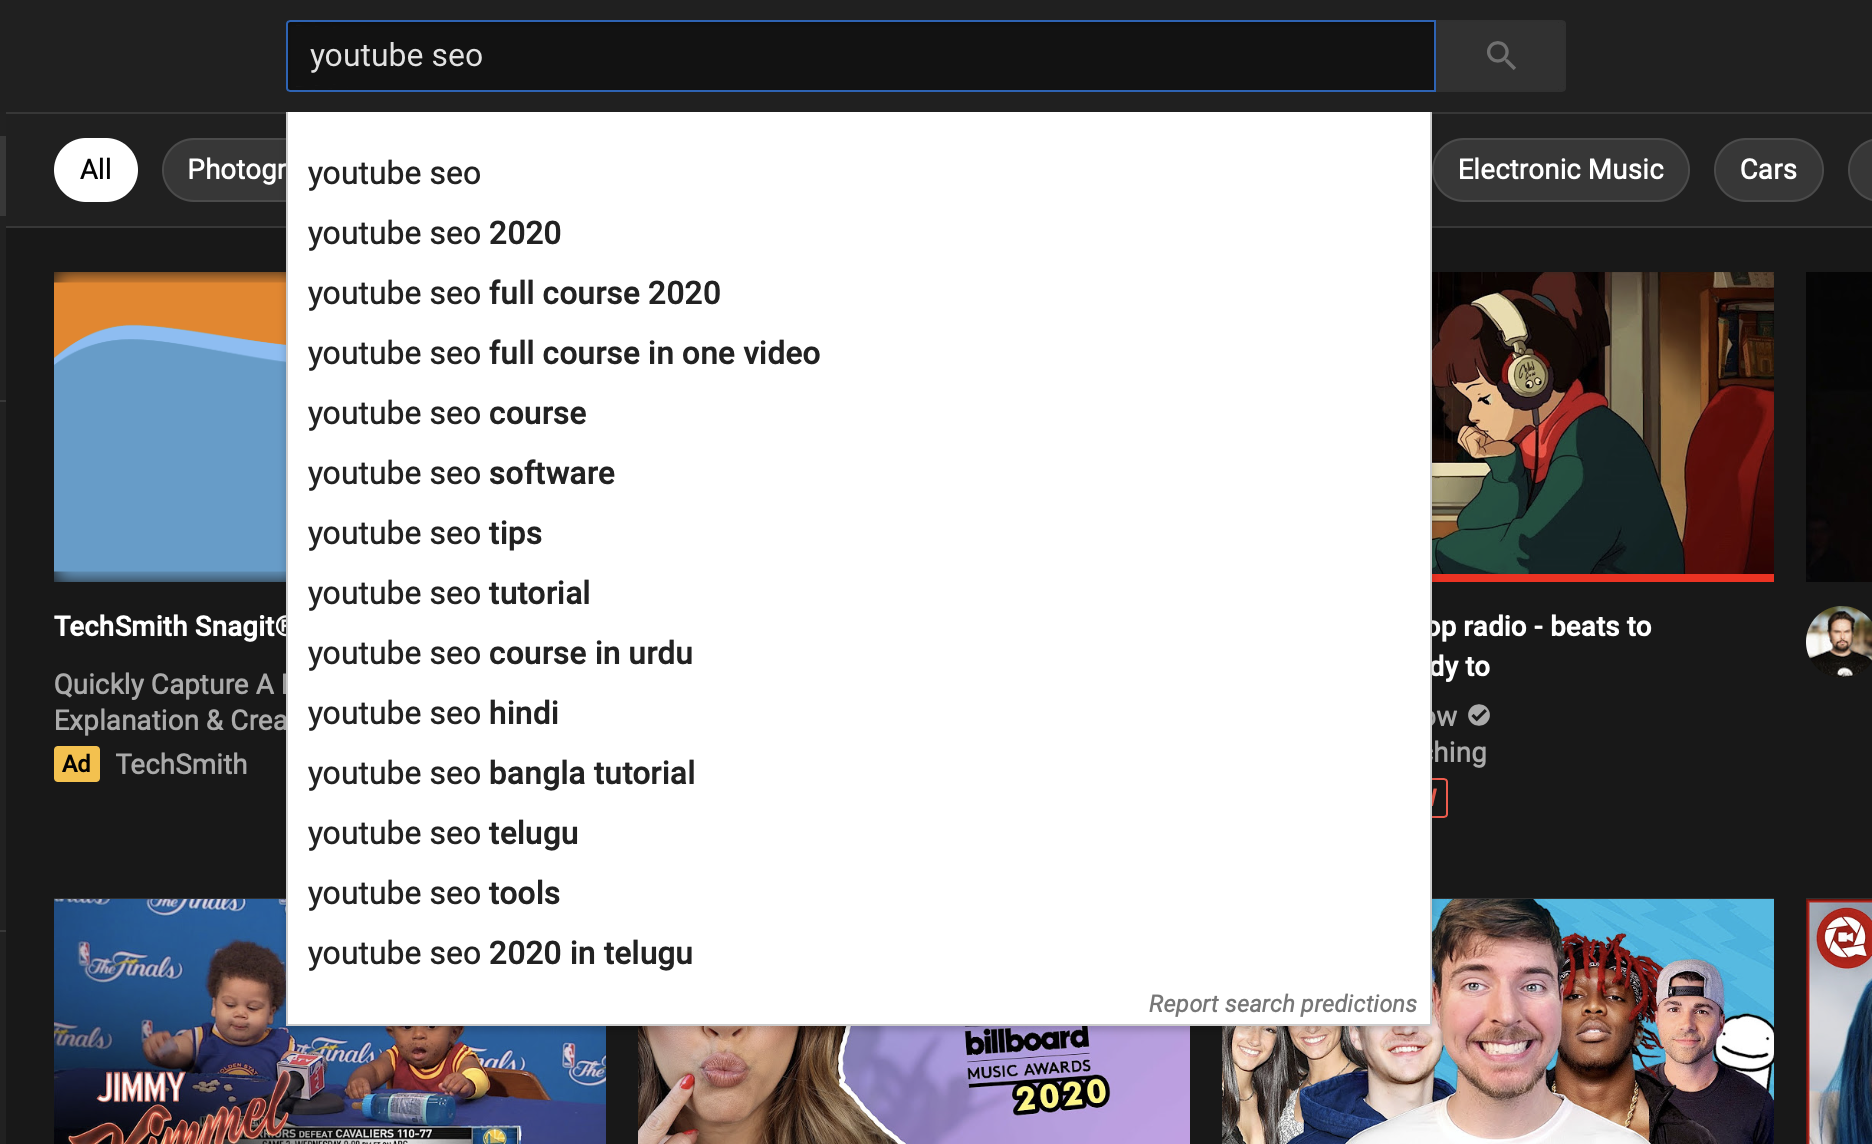The image size is (1872, 1144).
Task: Select the Cars filter chip
Action: (1768, 170)
